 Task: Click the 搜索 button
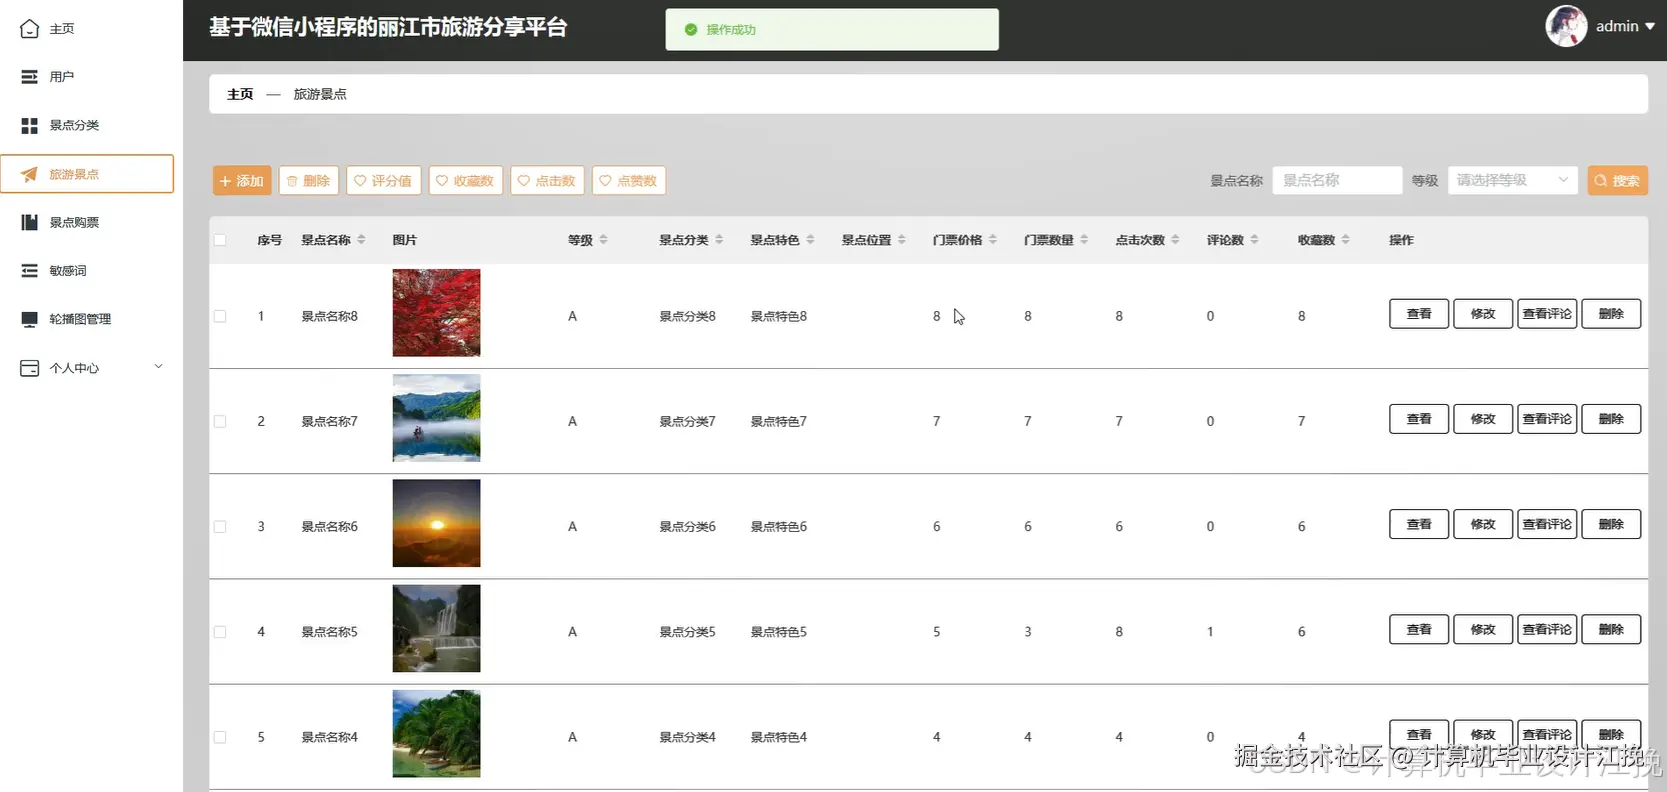coord(1617,181)
